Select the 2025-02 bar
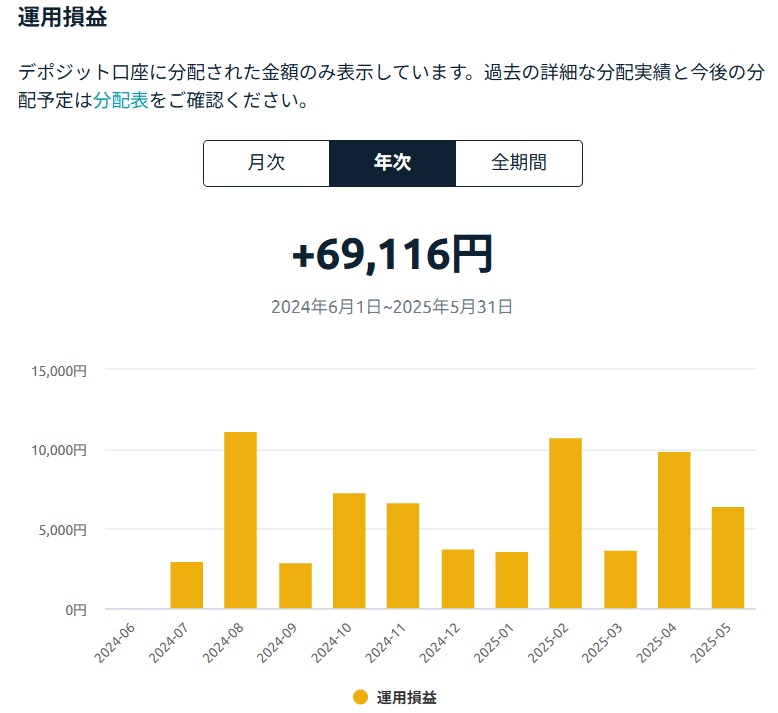 pos(566,523)
